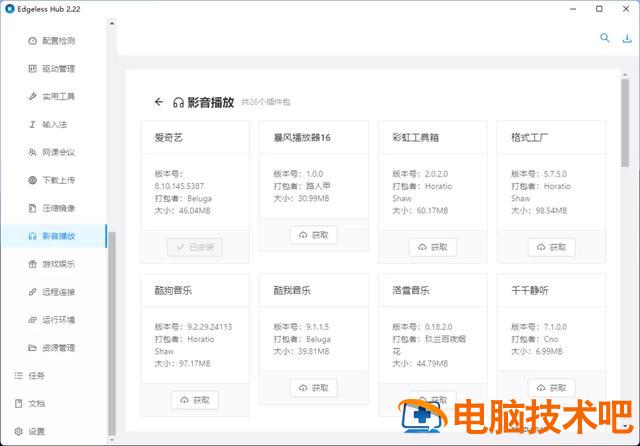The height and width of the screenshot is (446, 640).
Task: Click the 任务 list icon
Action: [18, 375]
